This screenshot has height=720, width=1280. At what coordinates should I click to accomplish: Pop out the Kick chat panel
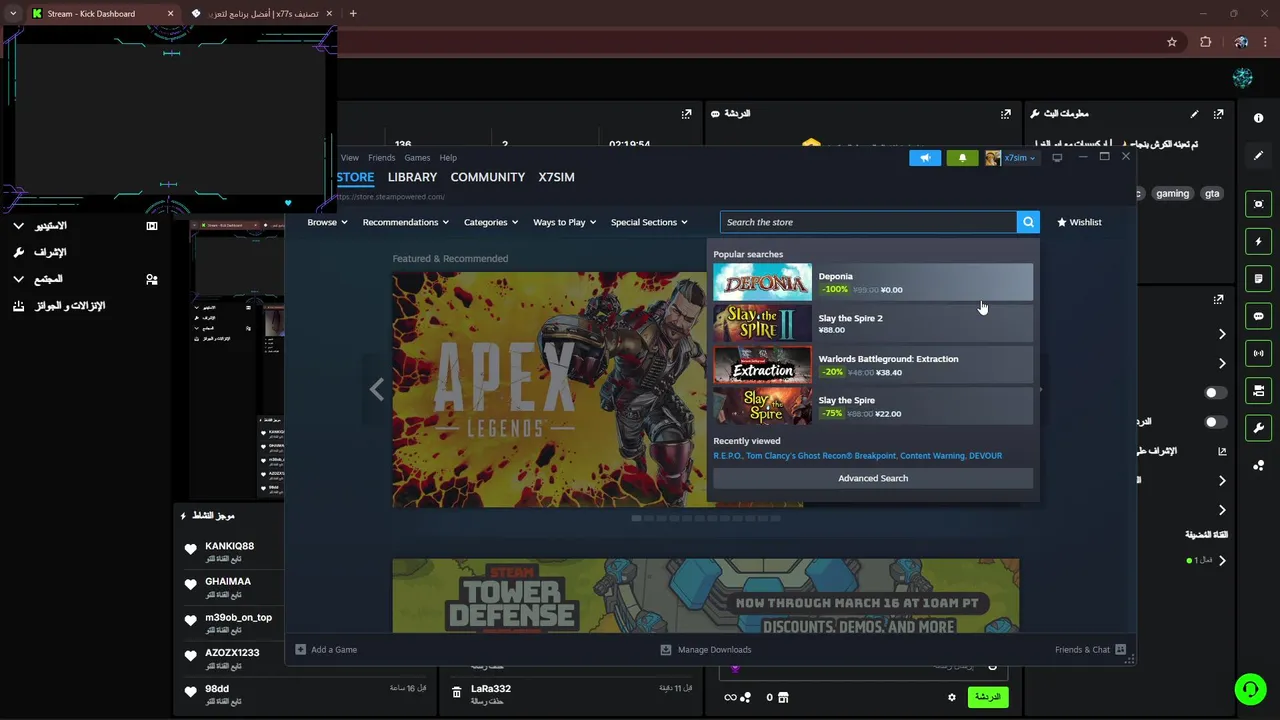(1006, 114)
